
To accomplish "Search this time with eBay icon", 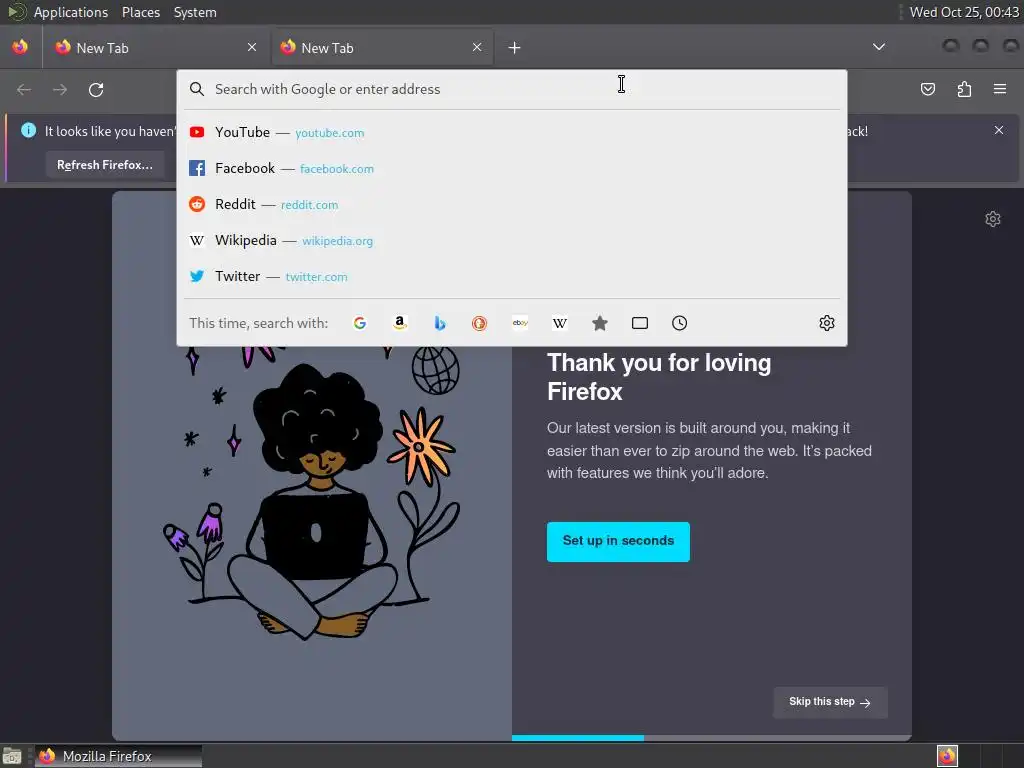I will [x=520, y=323].
